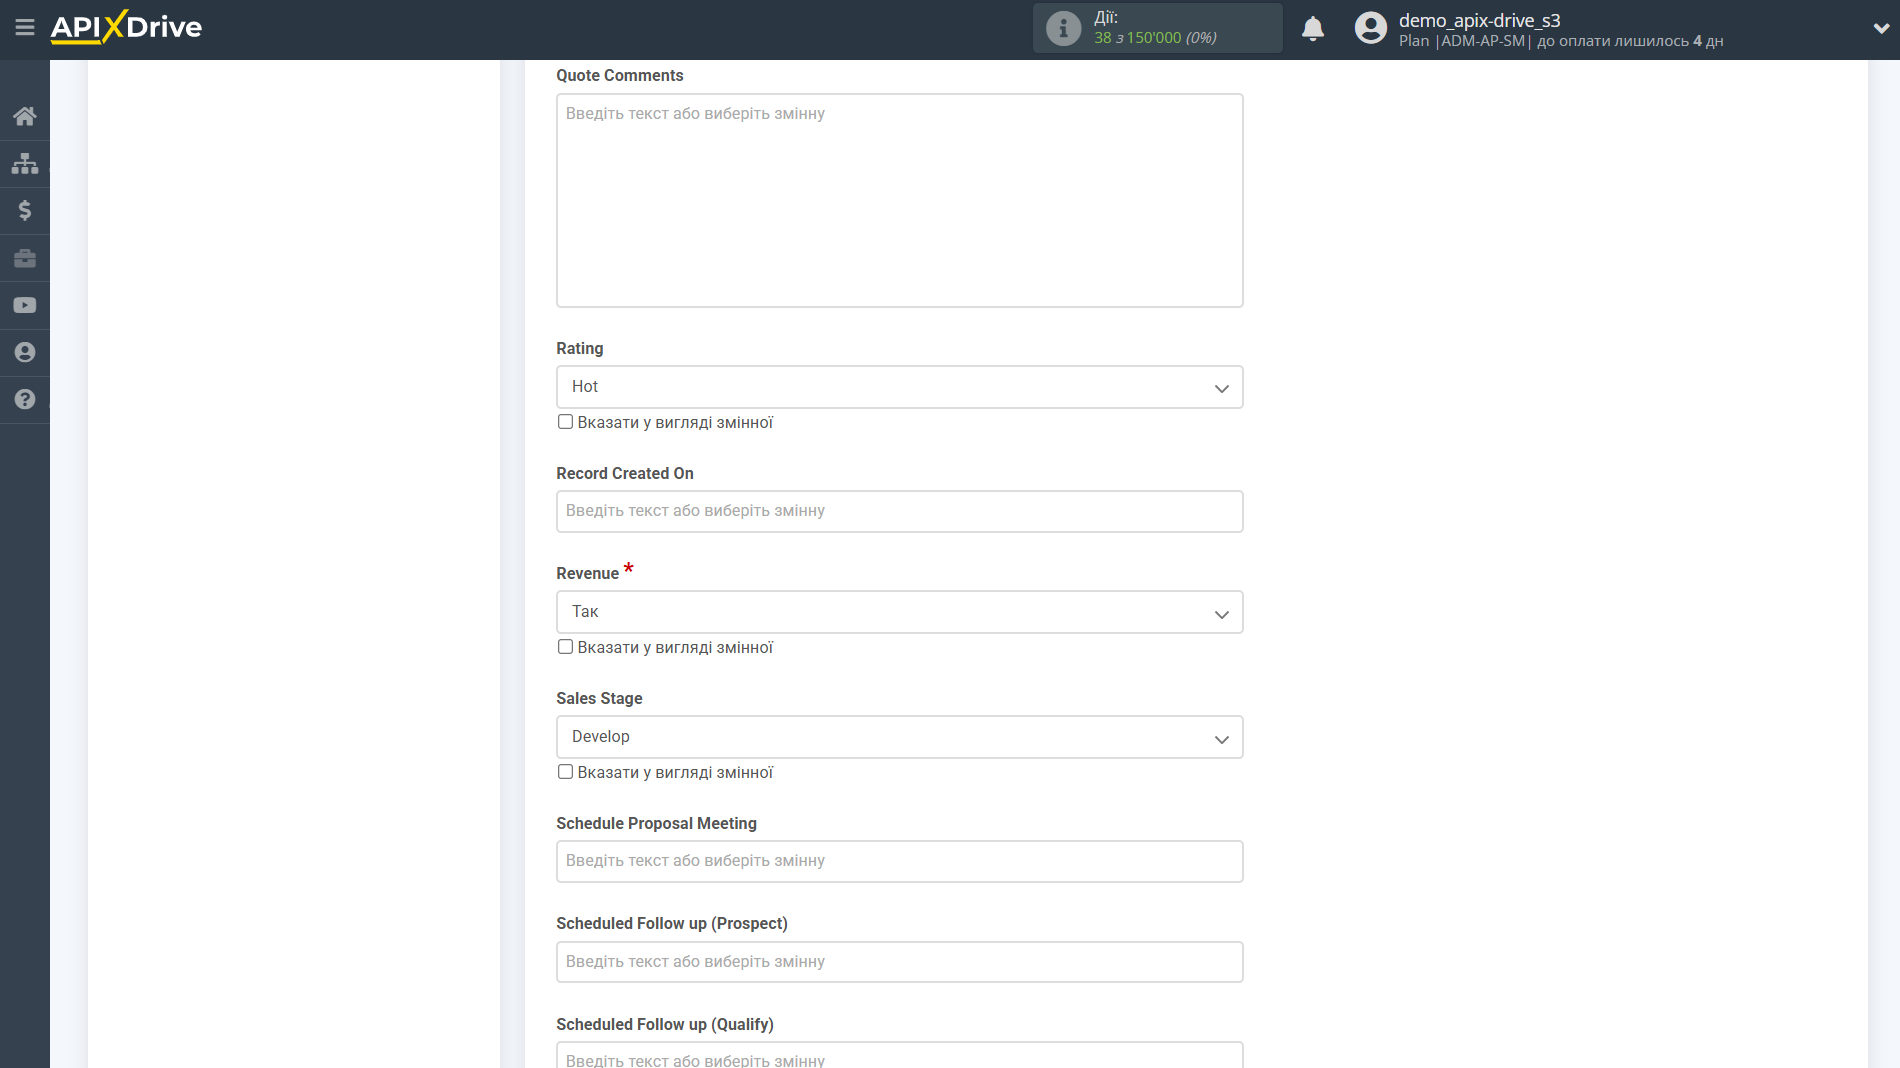Click the actions info icon
This screenshot has height=1068, width=1900.
tap(1063, 28)
